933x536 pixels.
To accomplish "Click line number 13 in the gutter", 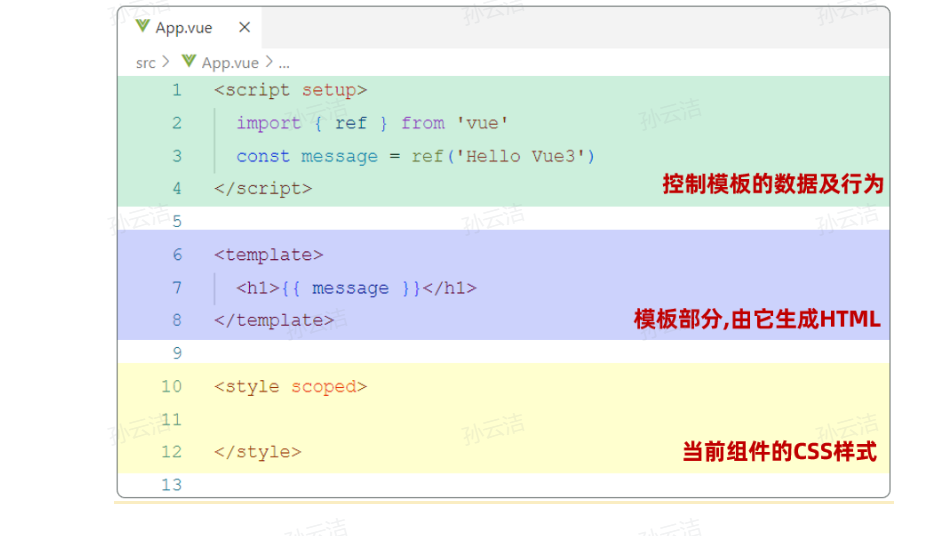I will pyautogui.click(x=171, y=485).
